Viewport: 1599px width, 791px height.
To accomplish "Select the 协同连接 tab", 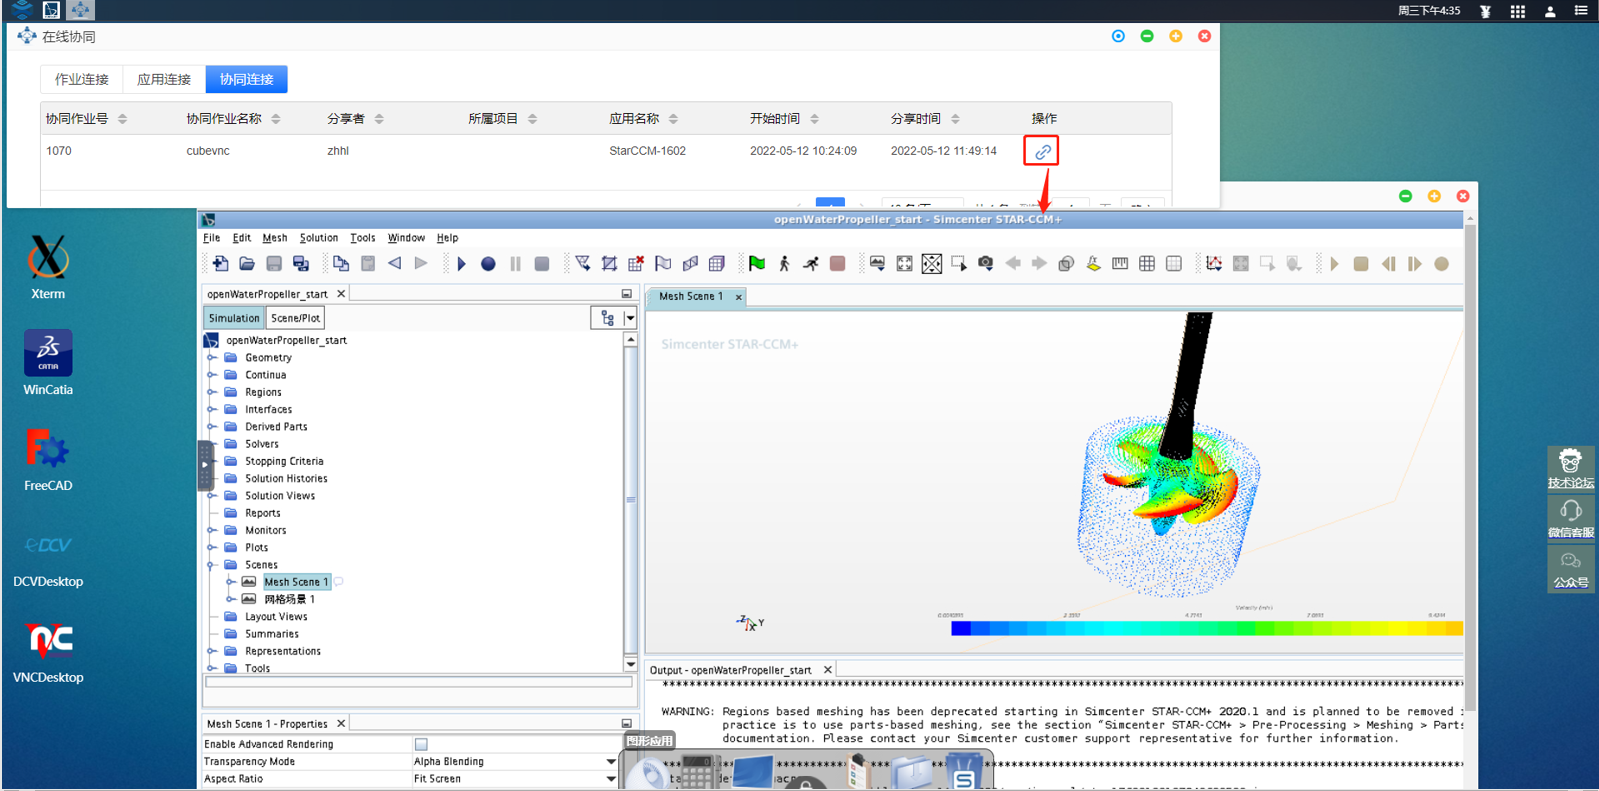I will click(246, 79).
